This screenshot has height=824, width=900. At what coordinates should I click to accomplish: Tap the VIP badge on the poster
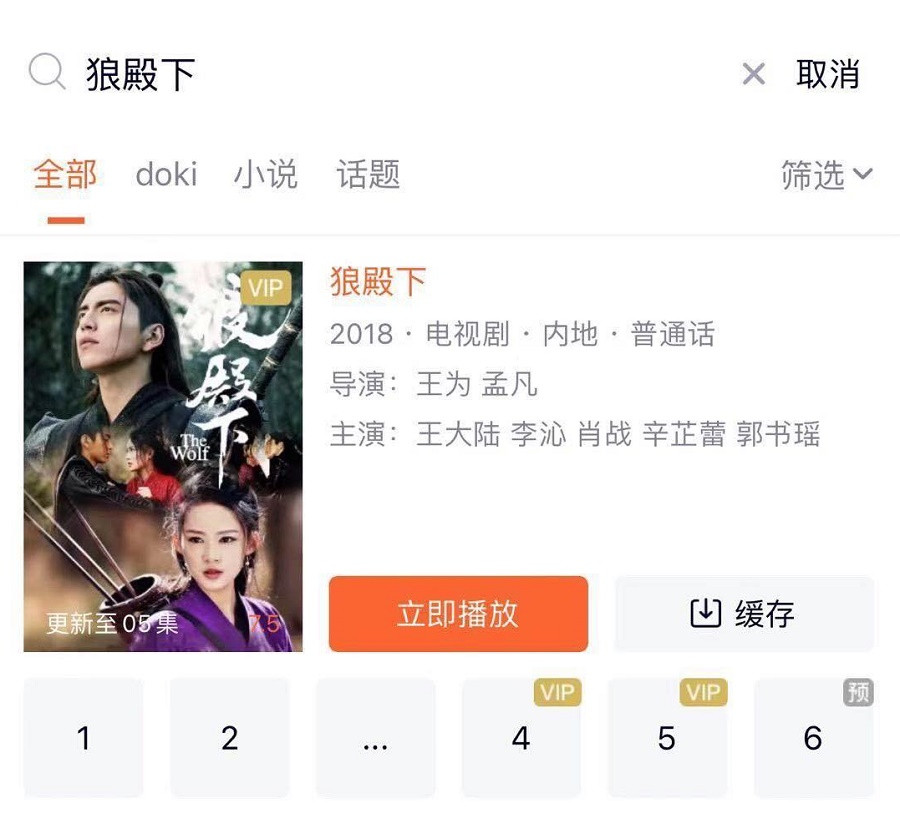coord(266,288)
